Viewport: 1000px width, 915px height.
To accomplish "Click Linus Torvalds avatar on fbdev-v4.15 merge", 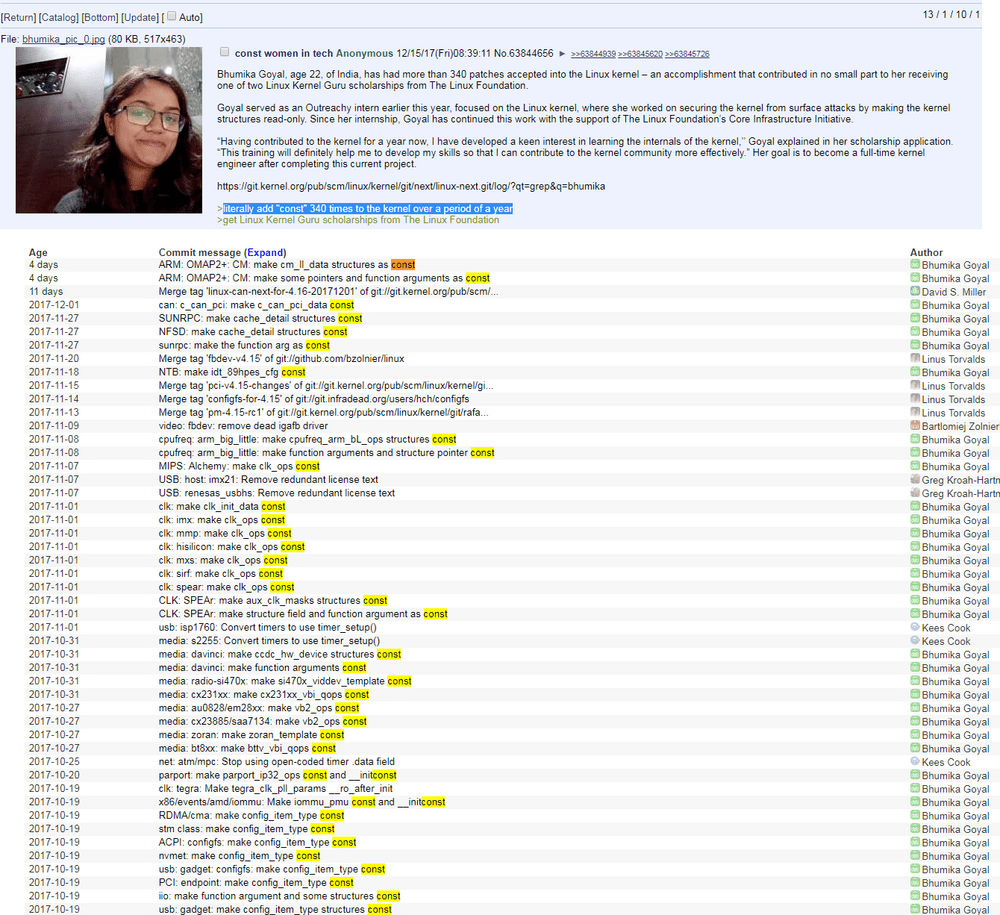I will pos(915,358).
